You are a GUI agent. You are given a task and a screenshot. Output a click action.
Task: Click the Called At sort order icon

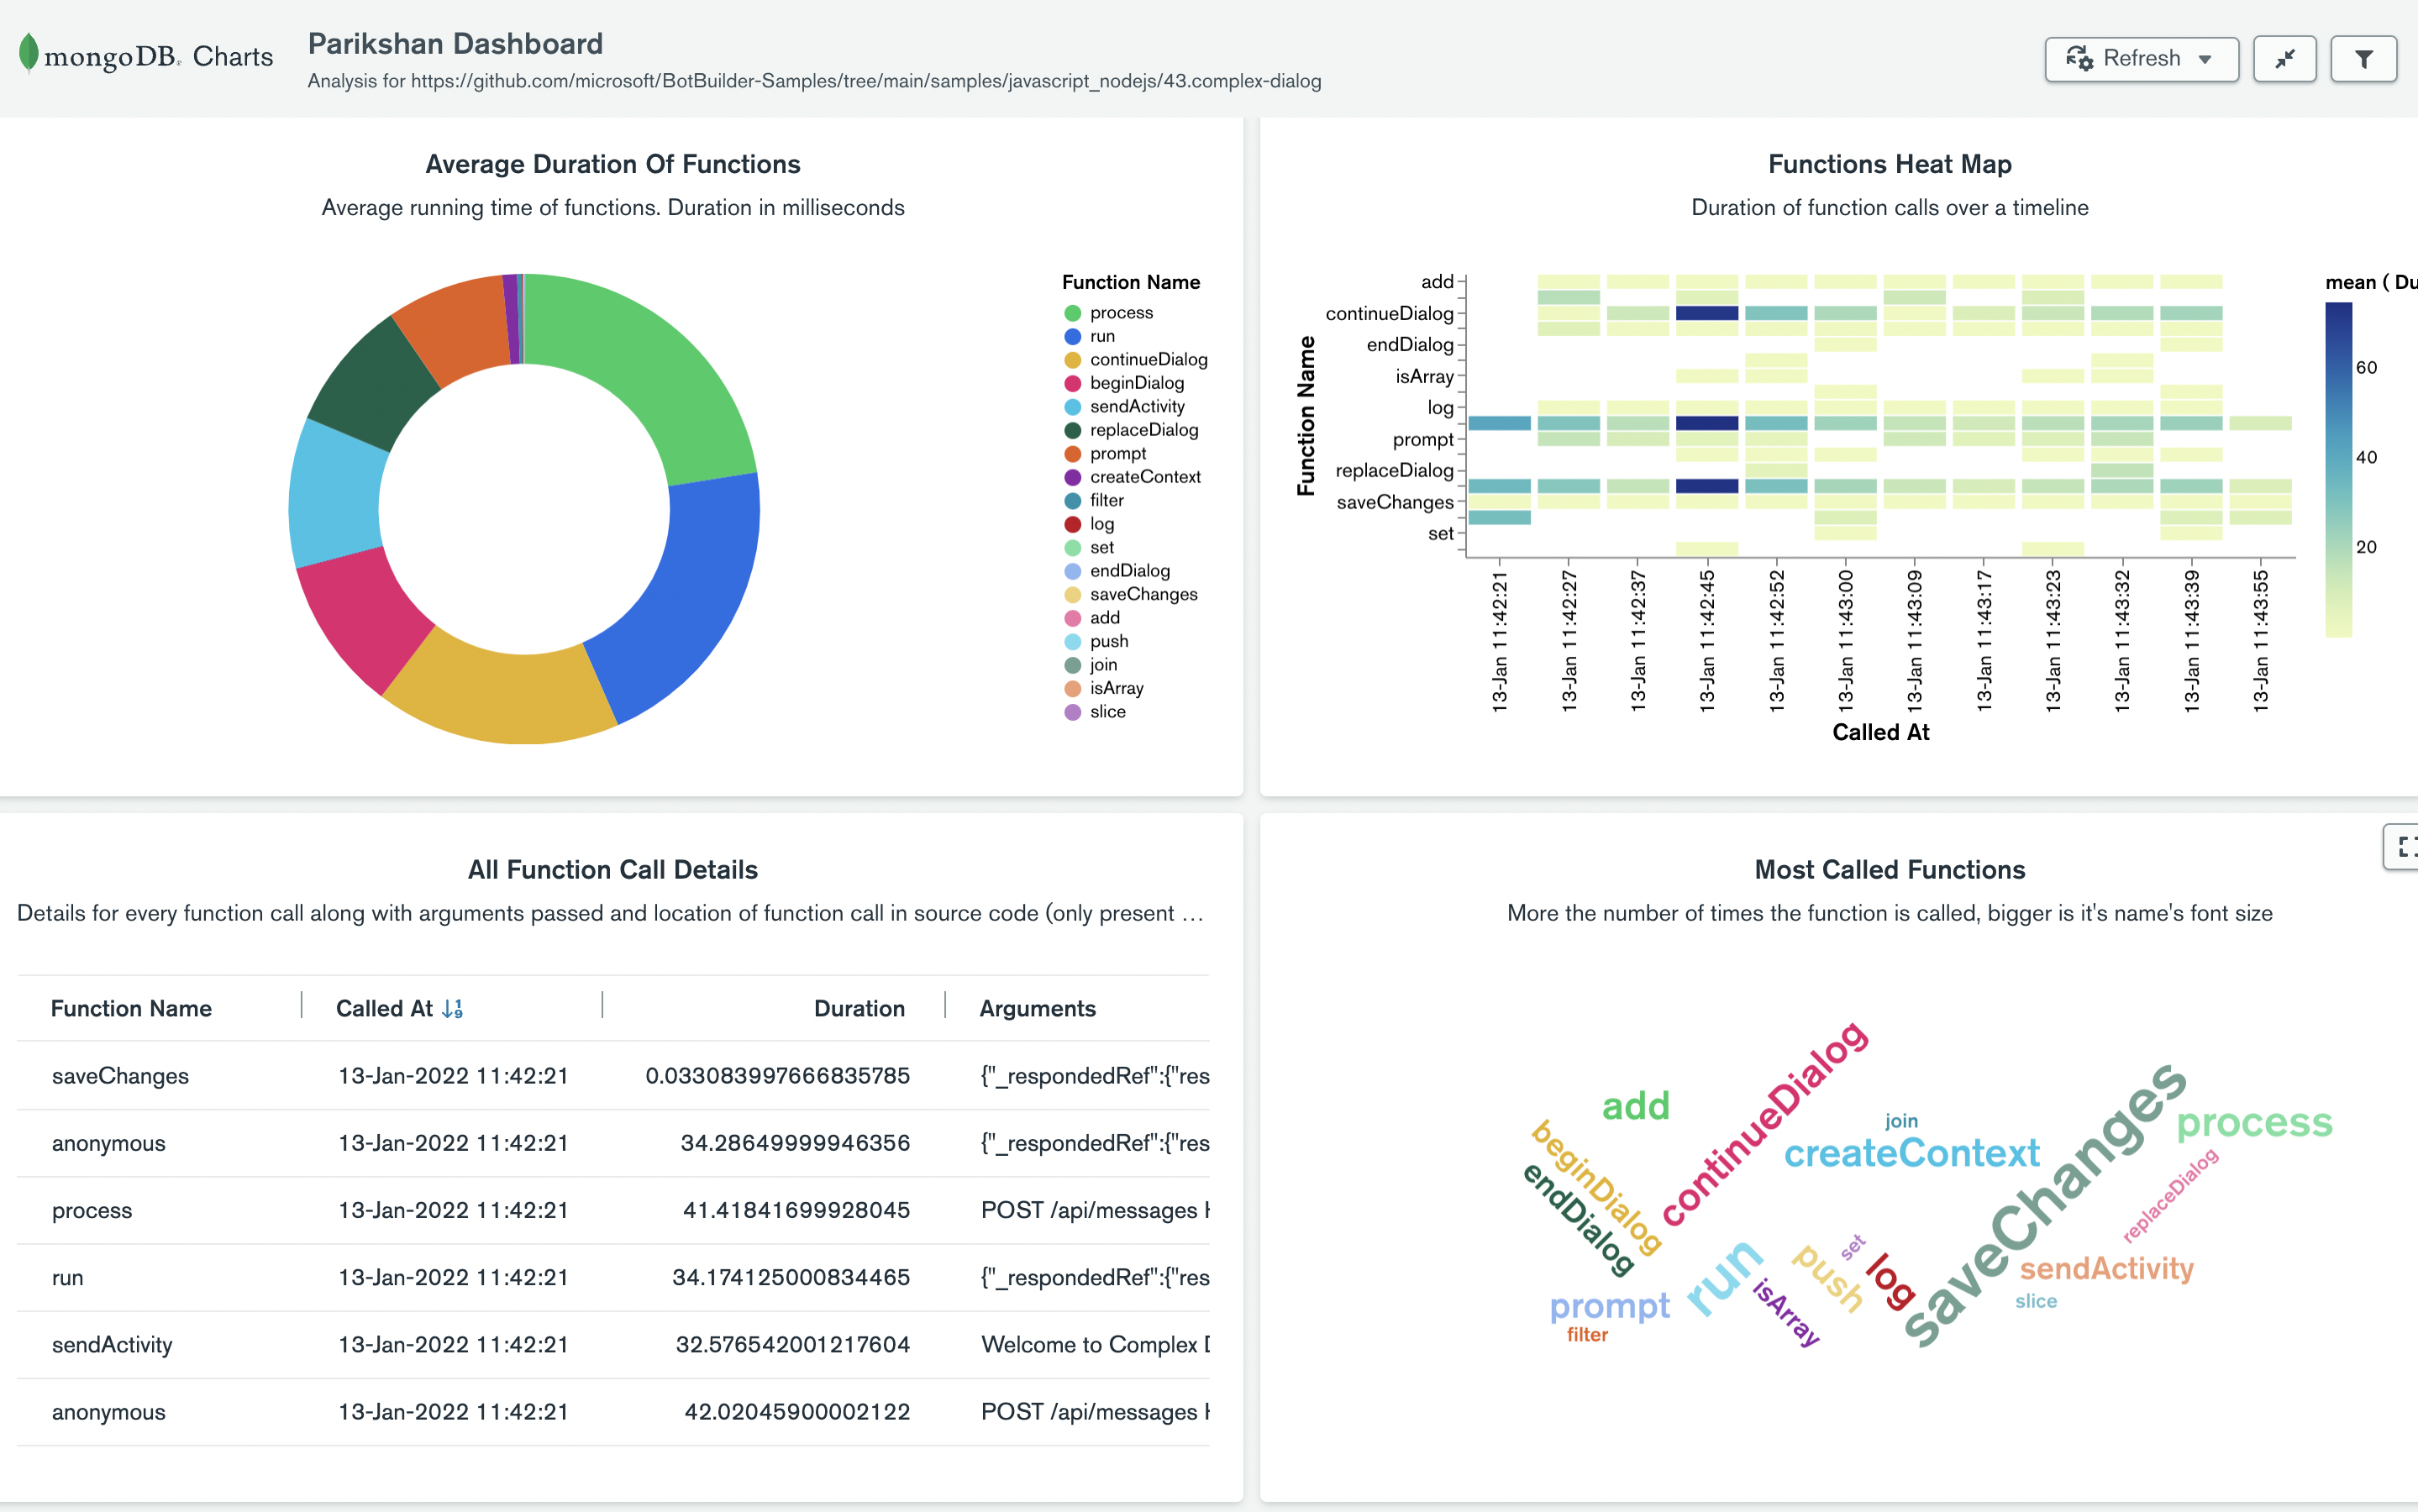point(452,1008)
